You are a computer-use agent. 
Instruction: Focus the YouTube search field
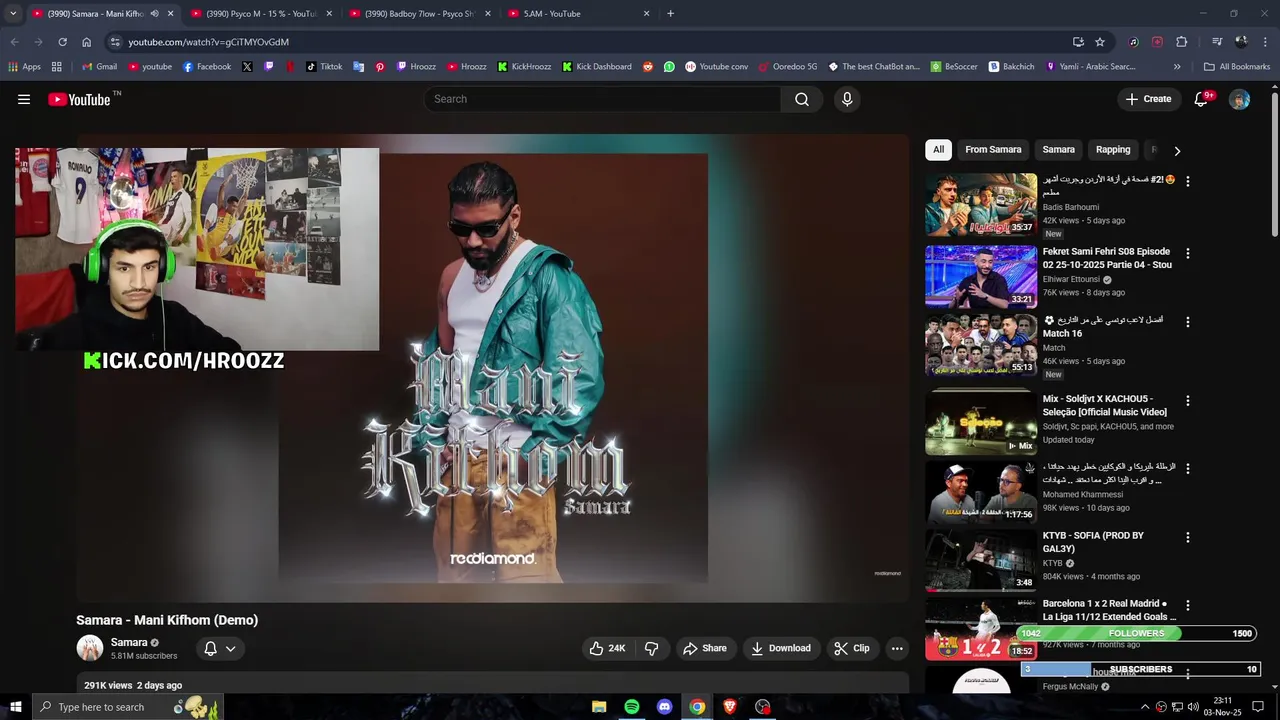pos(602,99)
